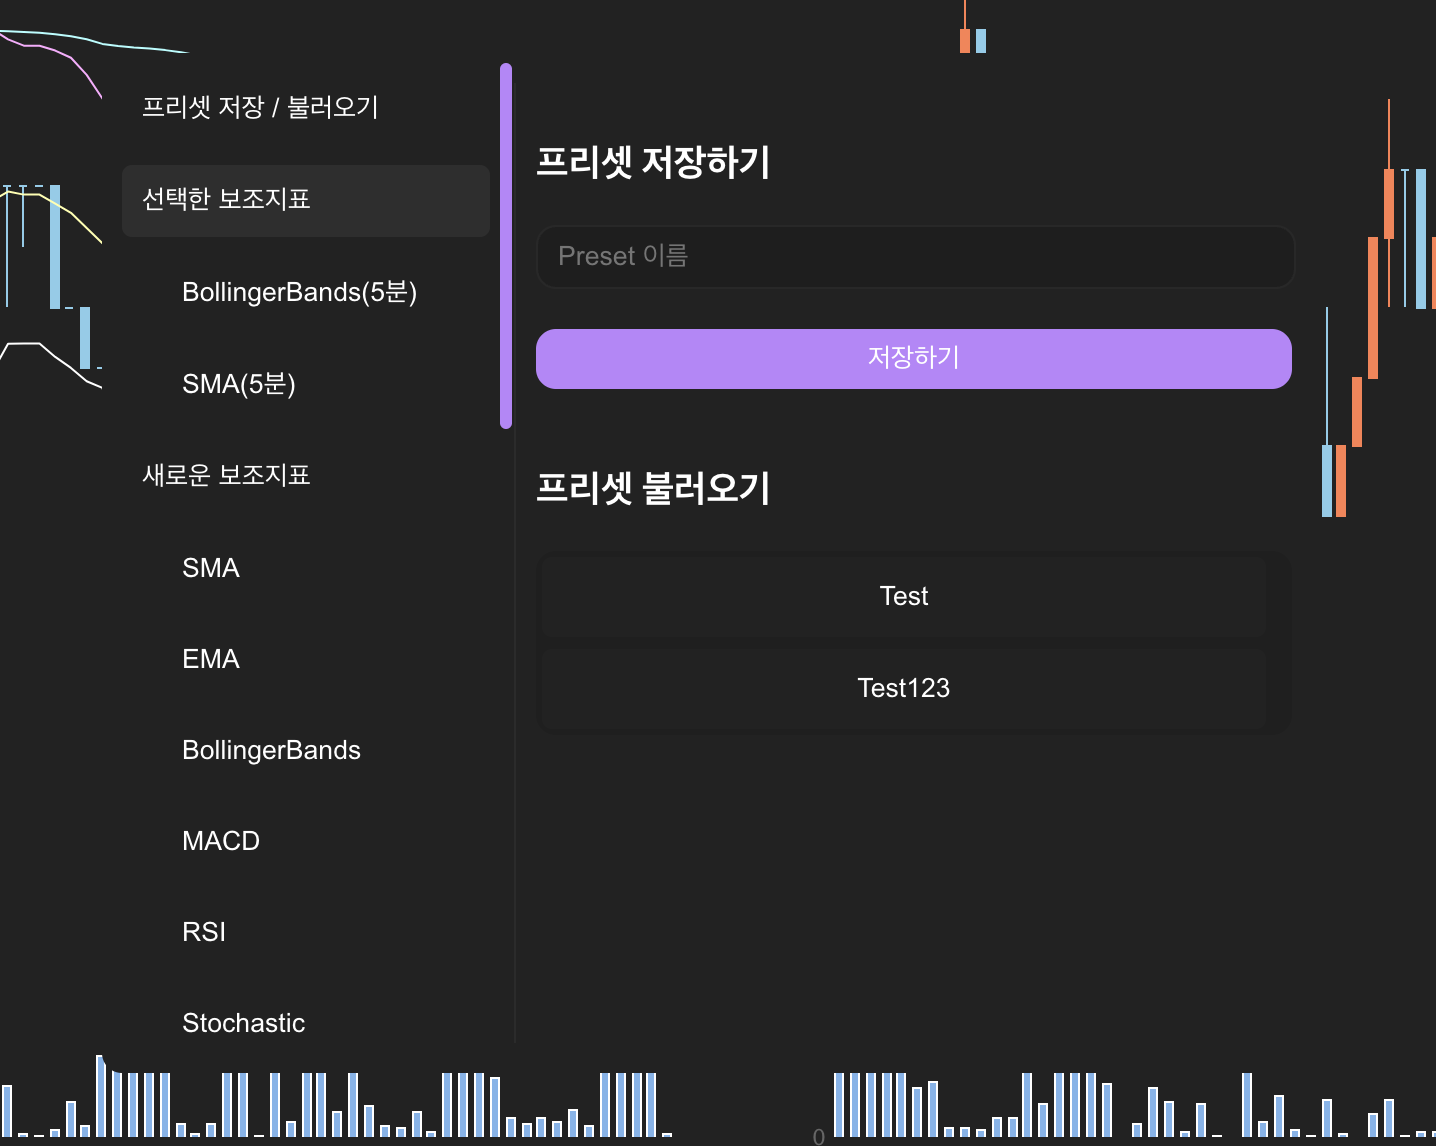Select the Stochastic indicator

pos(243,1023)
